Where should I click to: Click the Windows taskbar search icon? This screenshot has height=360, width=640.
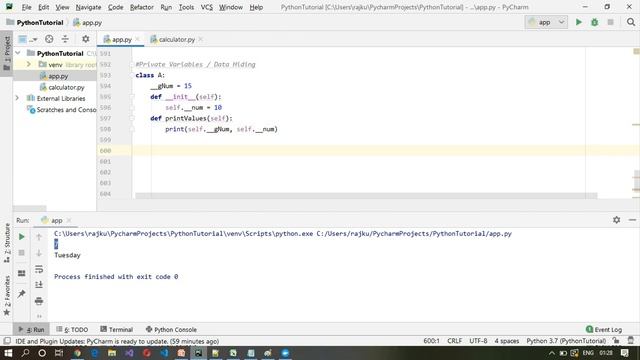tap(25, 353)
